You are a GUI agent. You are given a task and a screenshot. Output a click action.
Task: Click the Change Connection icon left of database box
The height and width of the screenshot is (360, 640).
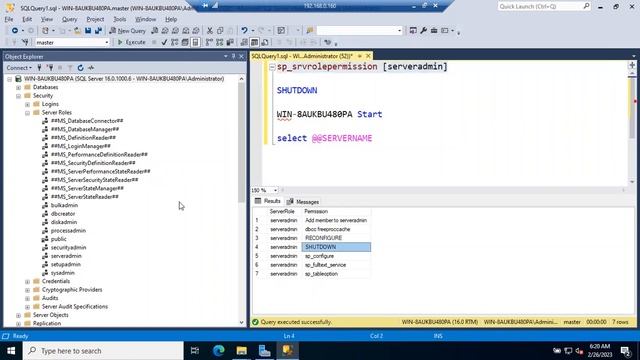(25, 42)
